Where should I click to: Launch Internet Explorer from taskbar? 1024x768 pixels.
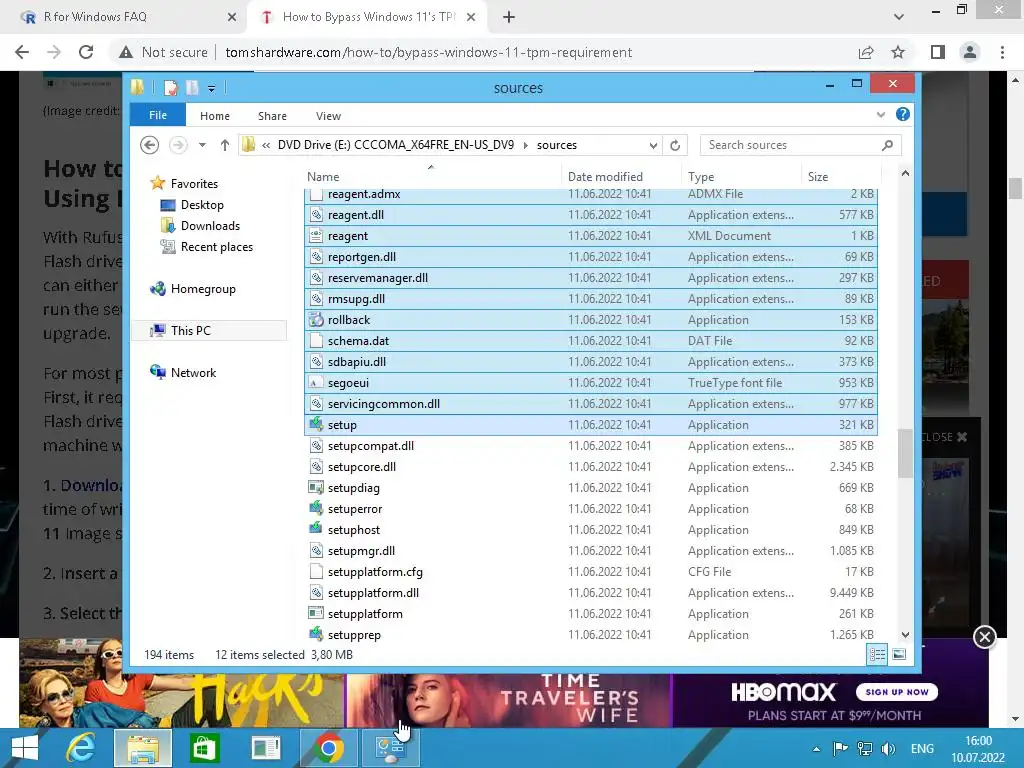point(81,748)
